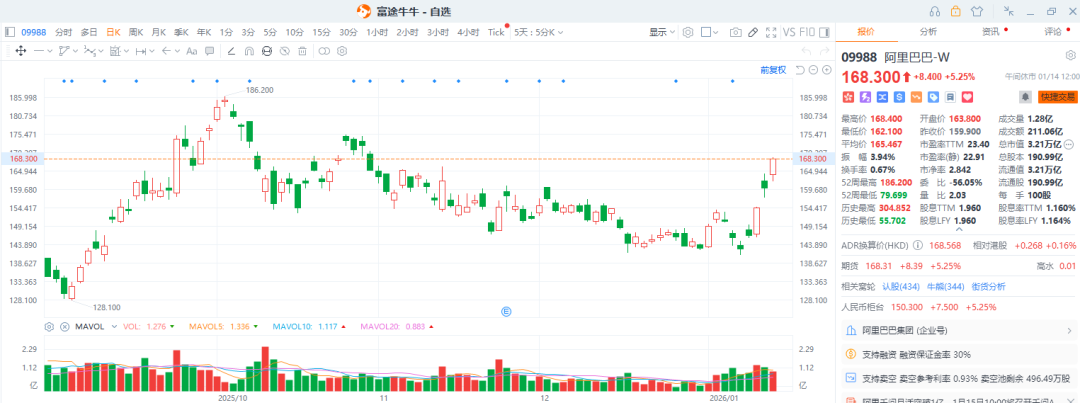
Task: Select the parallel channel drawing tool
Action: 63,50
